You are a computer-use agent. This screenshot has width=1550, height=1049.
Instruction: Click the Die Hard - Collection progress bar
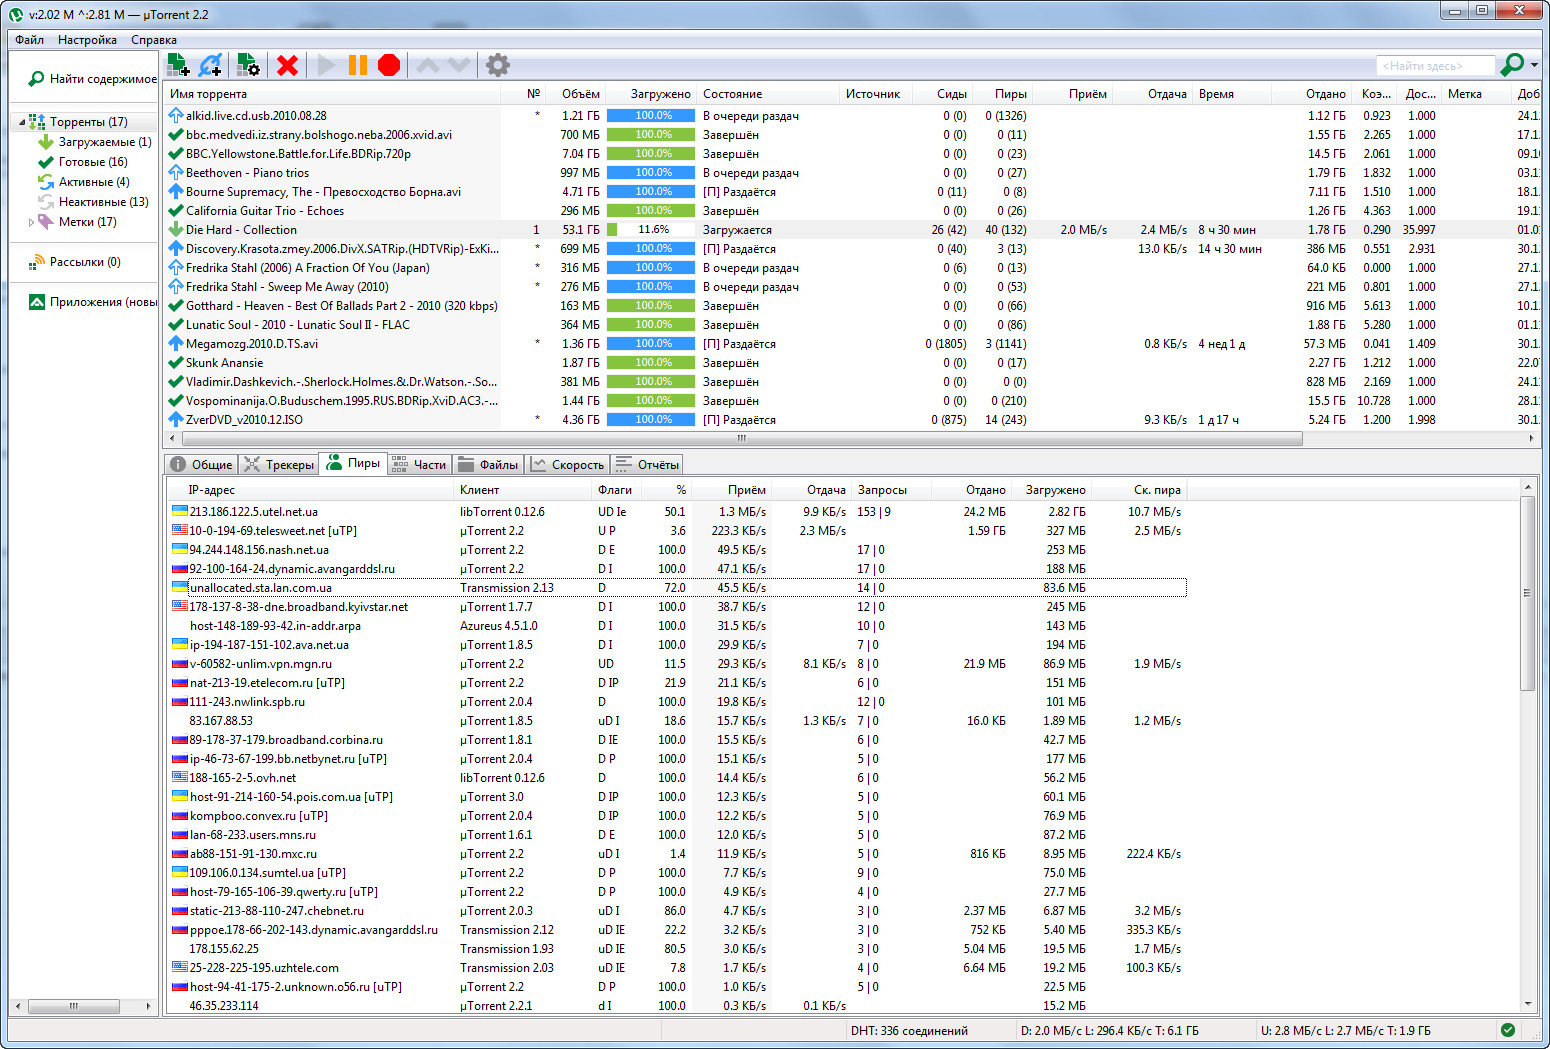[x=653, y=230]
